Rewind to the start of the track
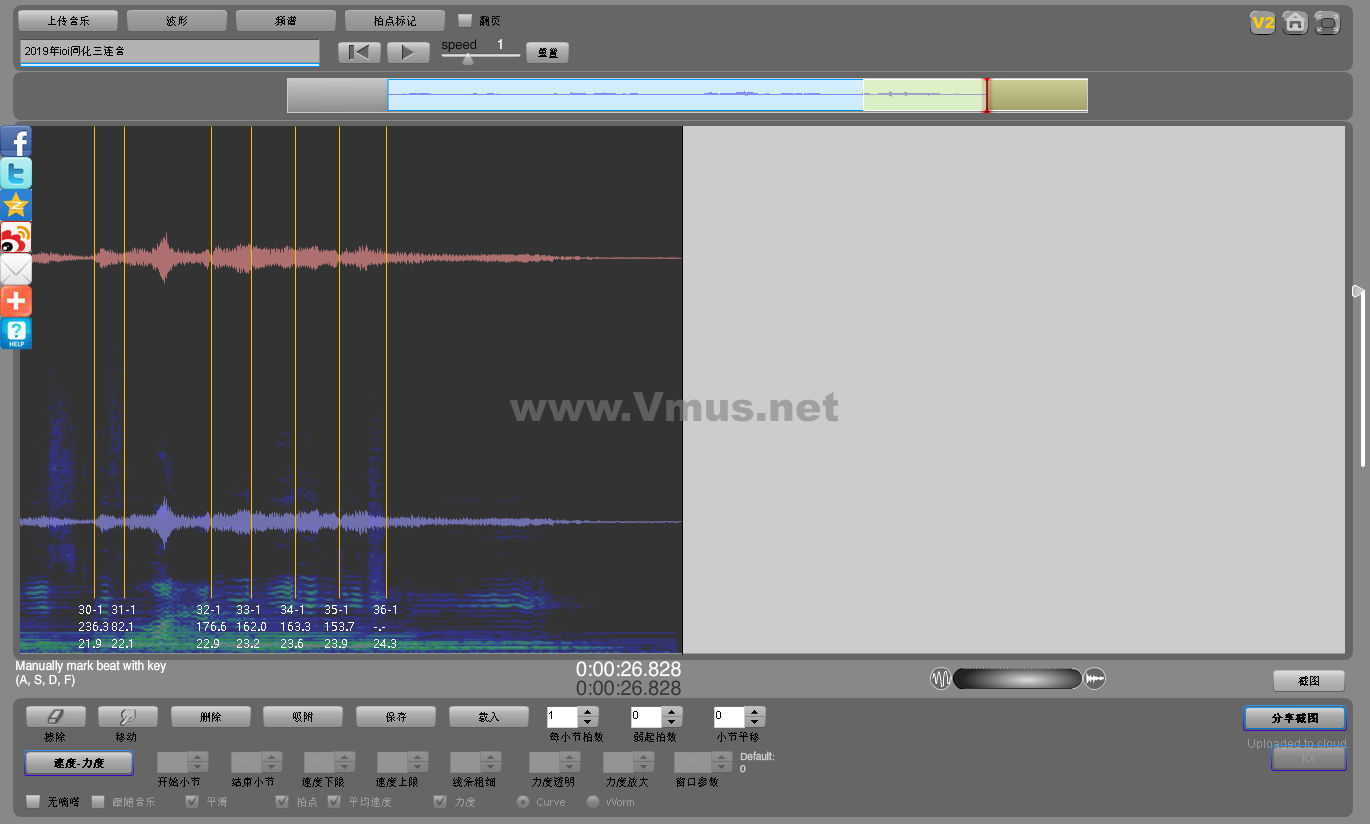1370x824 pixels. pos(359,52)
